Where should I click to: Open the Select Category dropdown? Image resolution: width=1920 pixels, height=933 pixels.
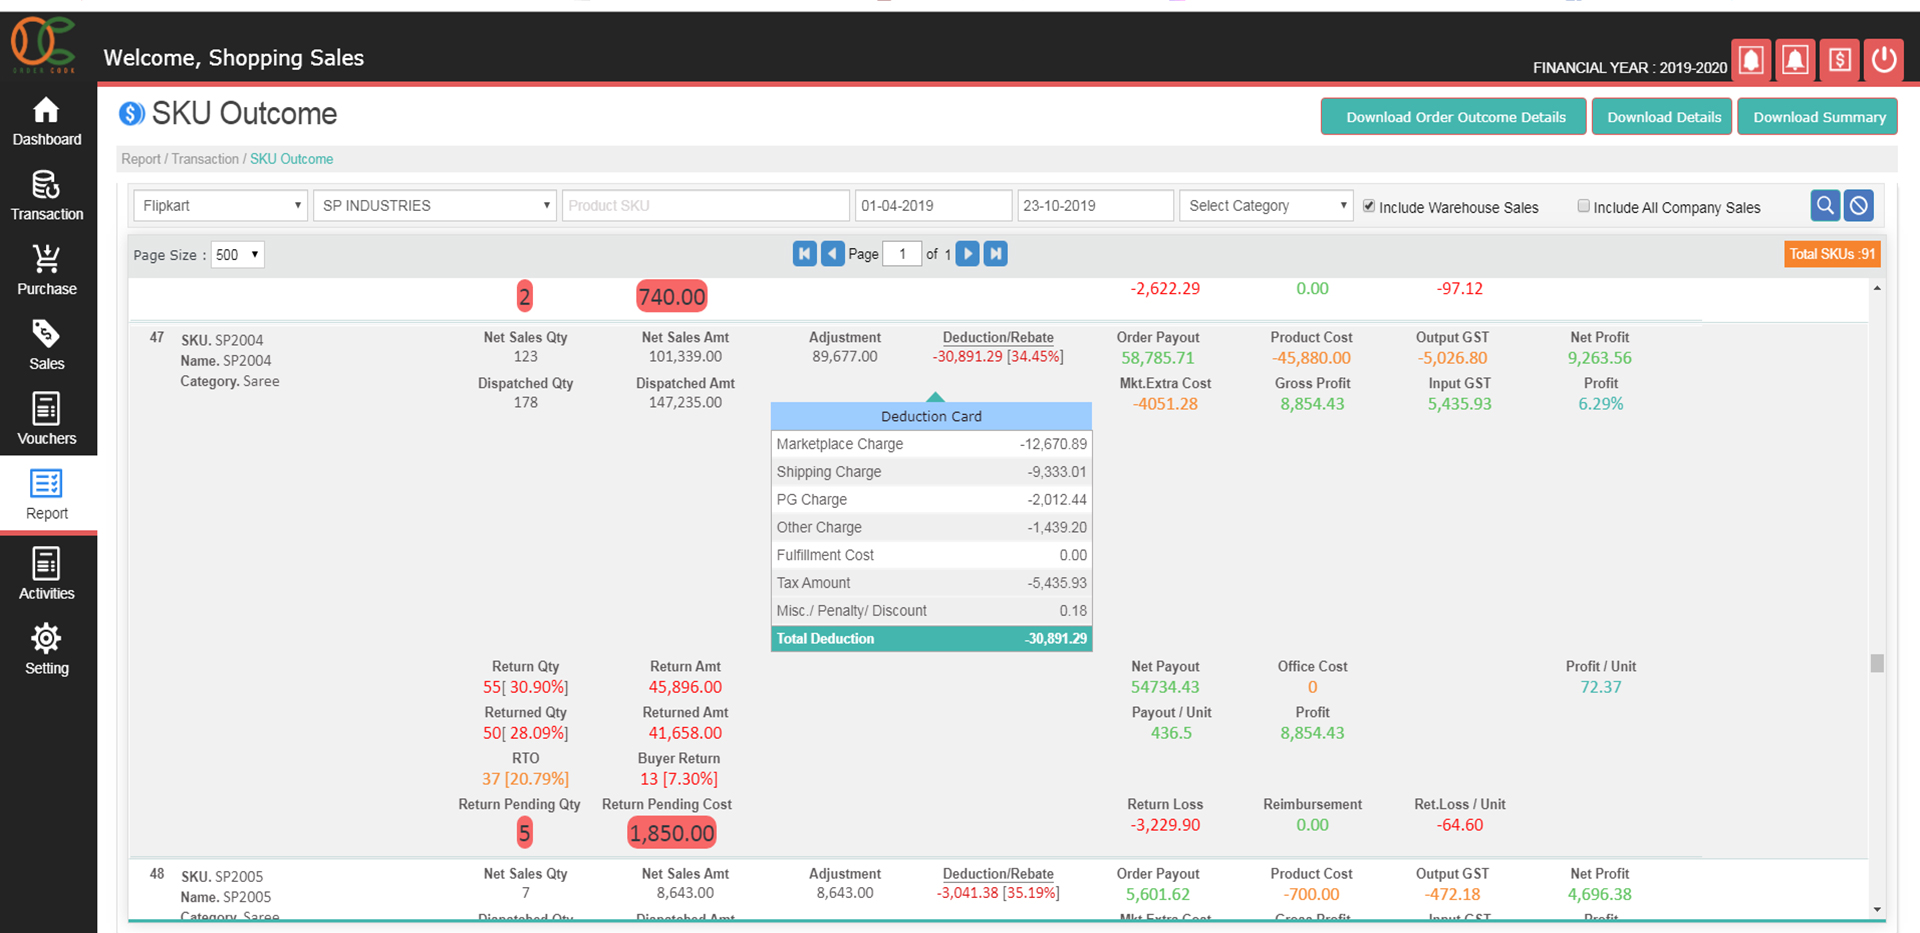[1265, 206]
